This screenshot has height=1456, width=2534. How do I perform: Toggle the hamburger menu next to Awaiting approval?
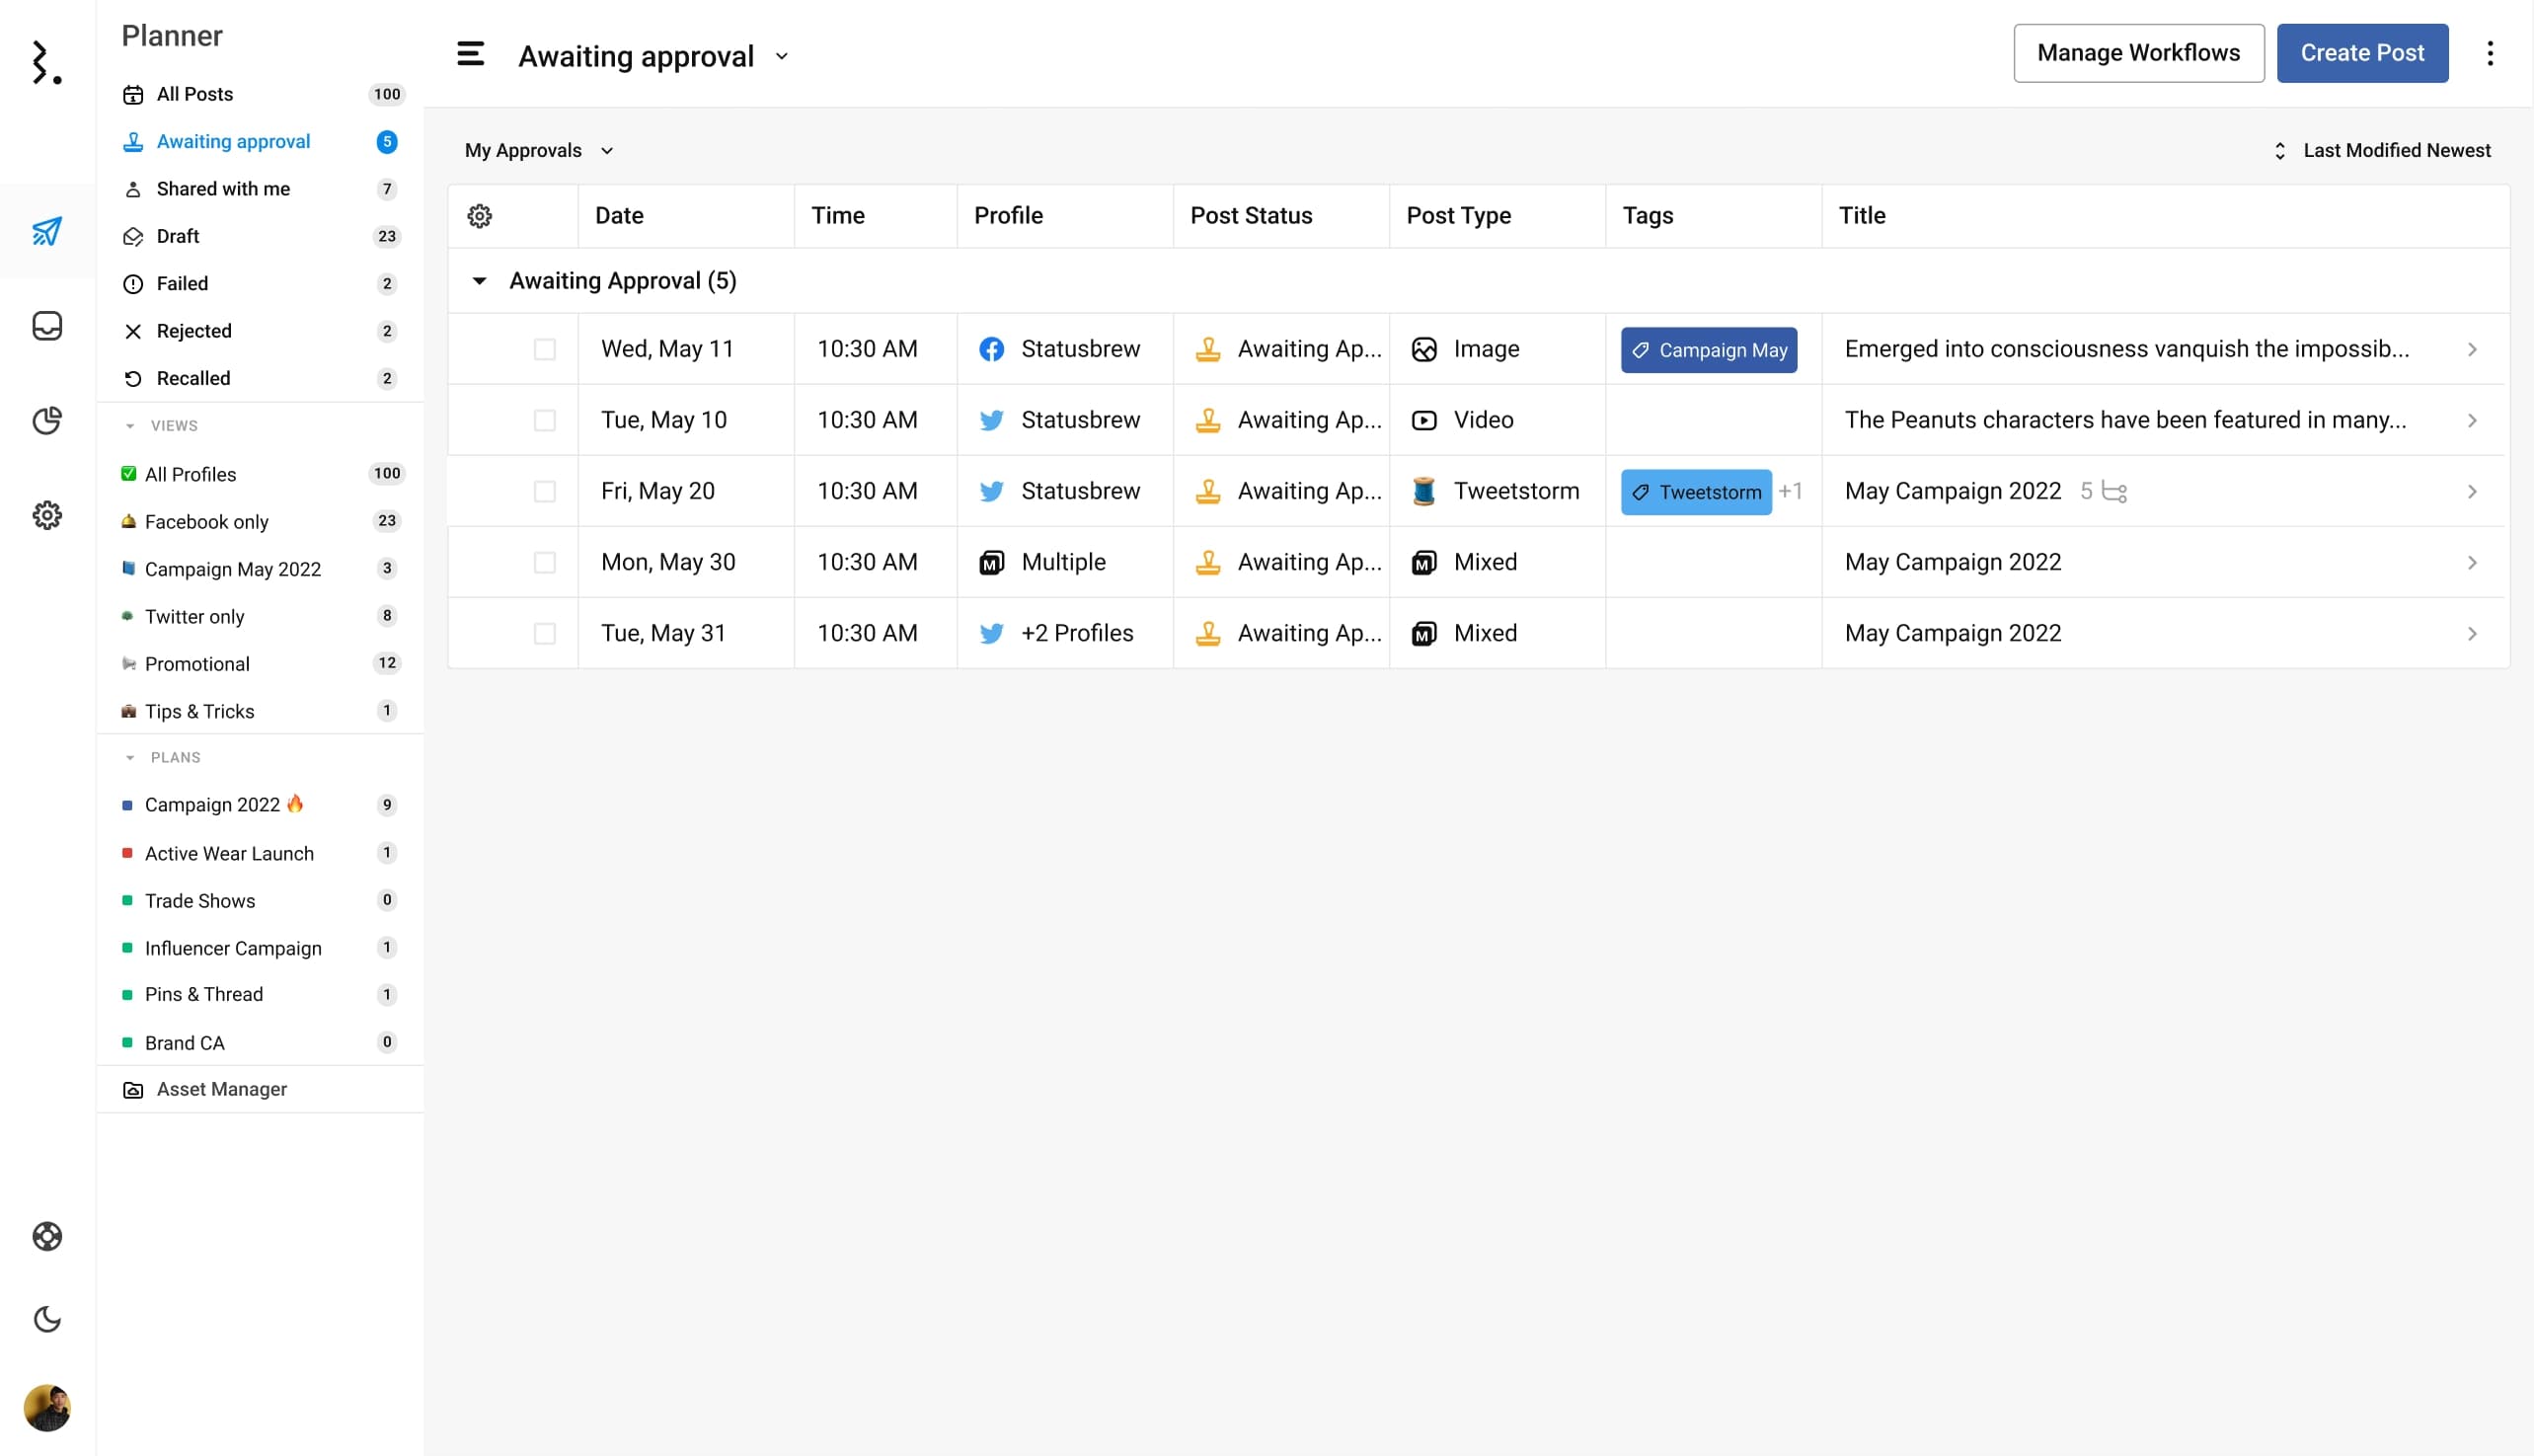(471, 54)
